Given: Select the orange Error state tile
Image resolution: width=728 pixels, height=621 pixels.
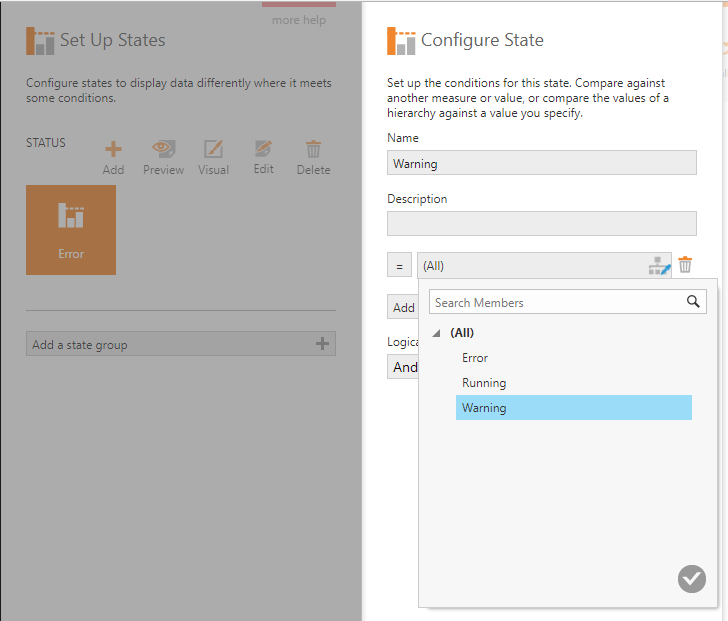Looking at the screenshot, I should 71,230.
